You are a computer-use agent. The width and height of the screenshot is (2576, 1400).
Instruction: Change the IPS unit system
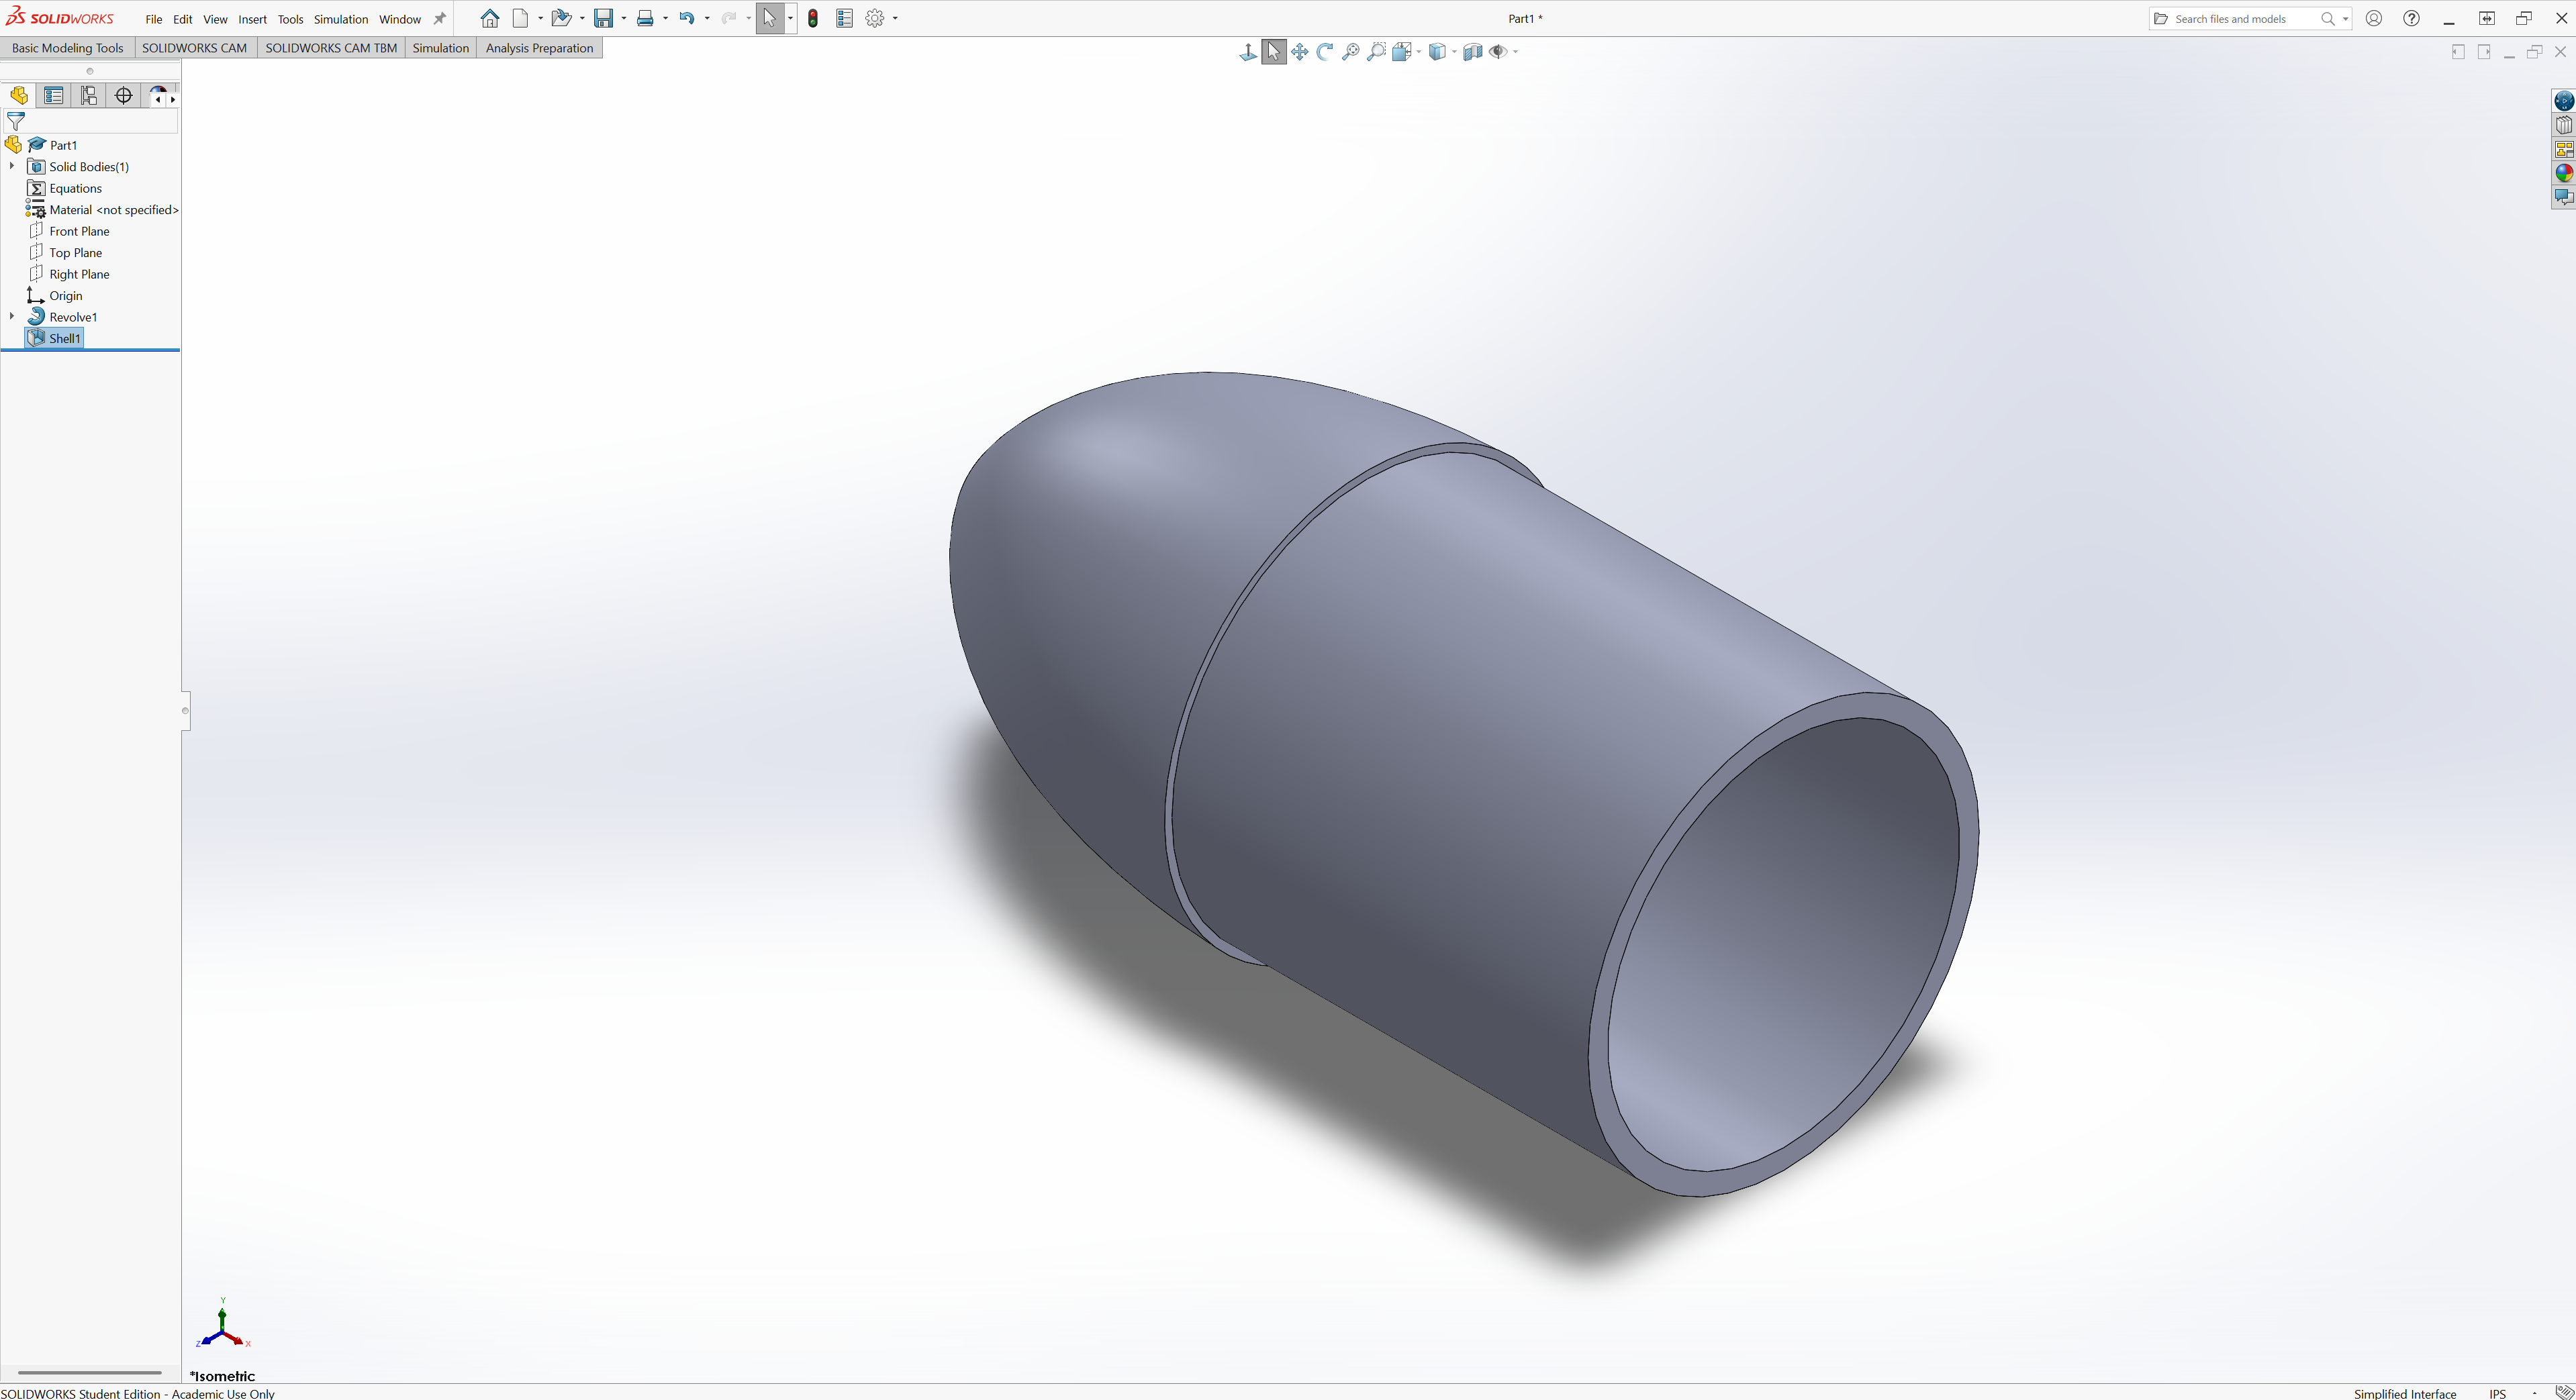(2497, 1393)
